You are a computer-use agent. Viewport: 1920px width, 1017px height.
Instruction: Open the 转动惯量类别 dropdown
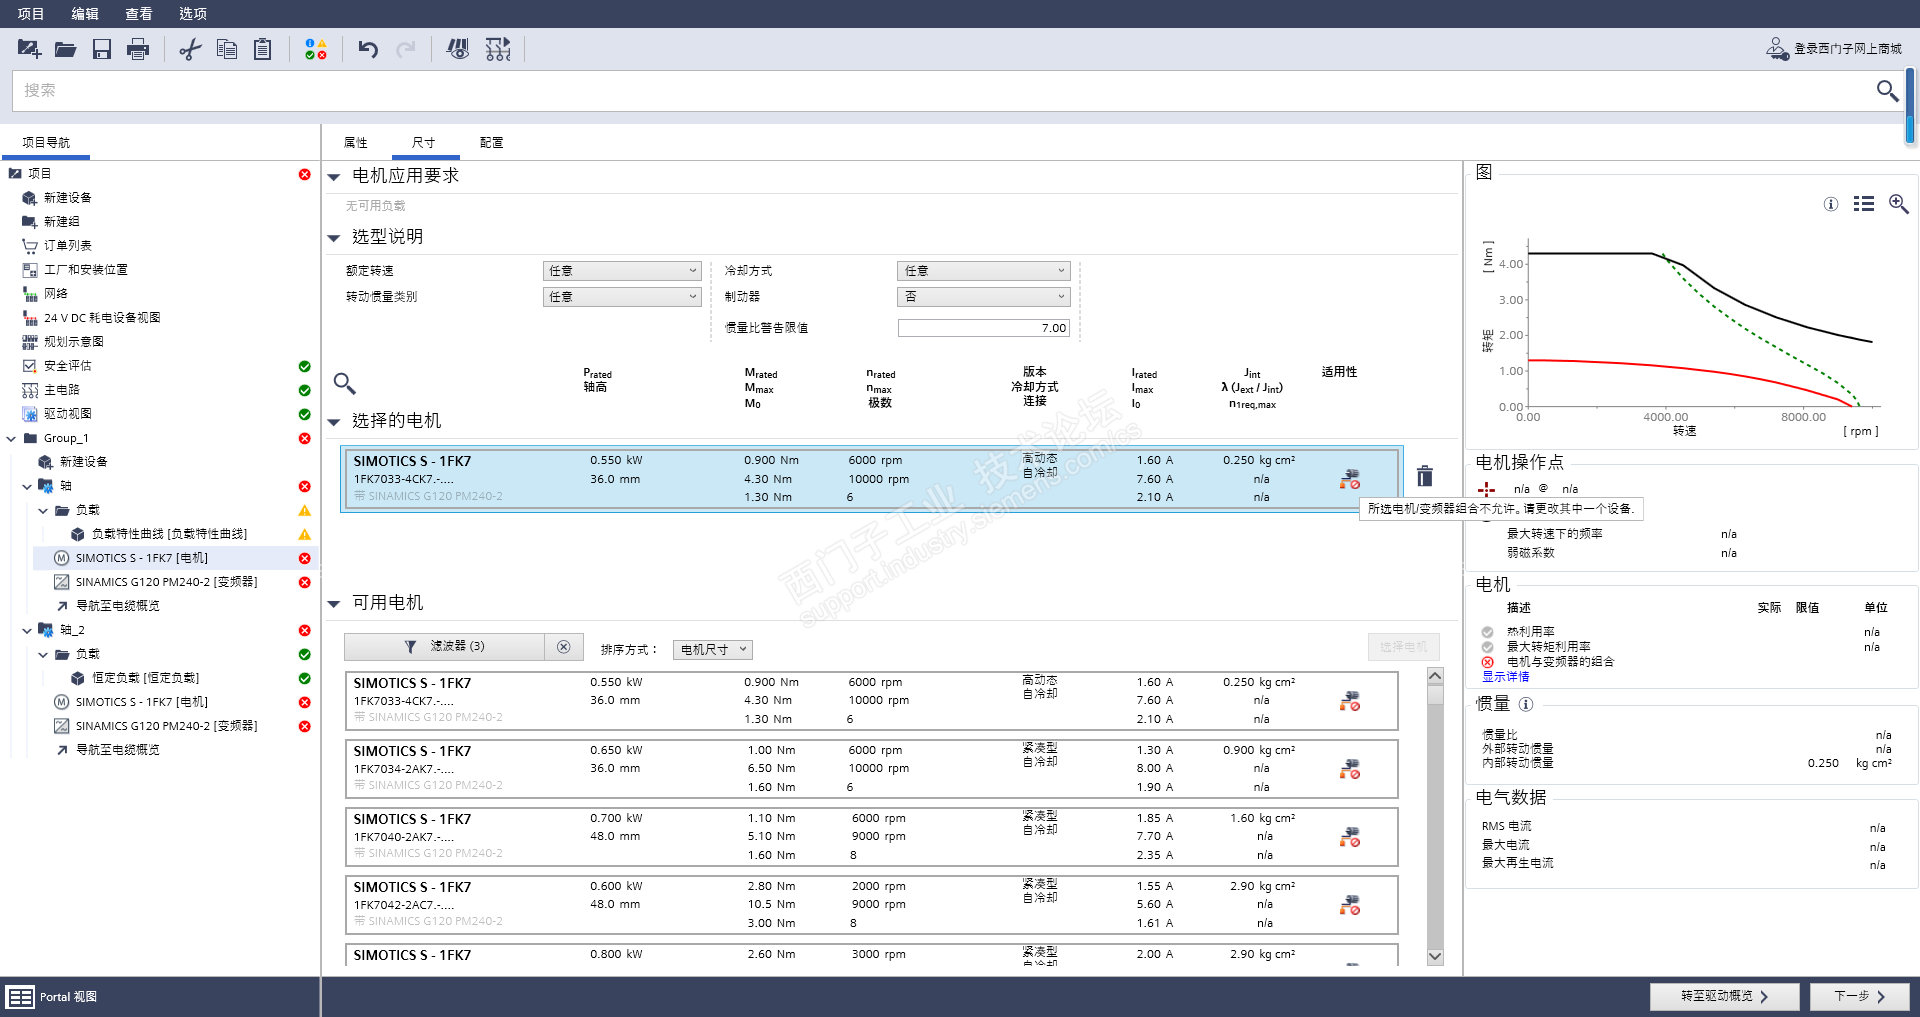pos(622,297)
